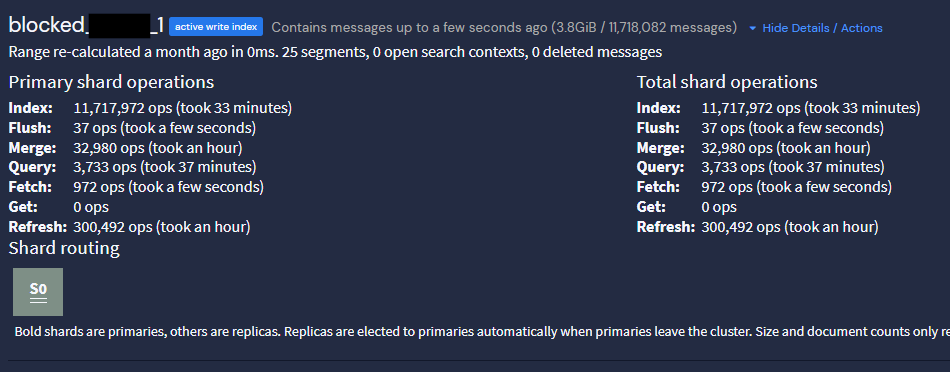Click Primary shard Query 3,733 ops text
950x372 pixels.
point(165,167)
